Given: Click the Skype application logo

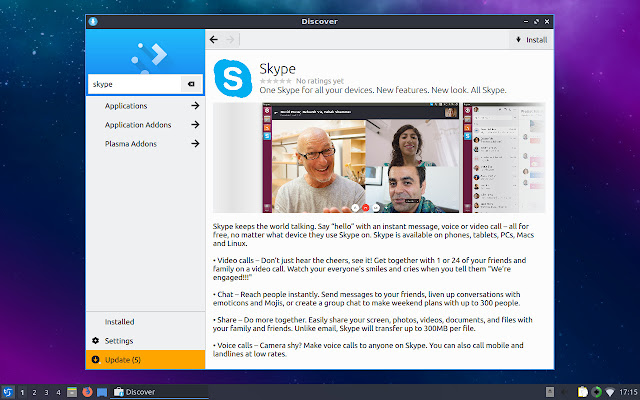Looking at the screenshot, I should [233, 78].
